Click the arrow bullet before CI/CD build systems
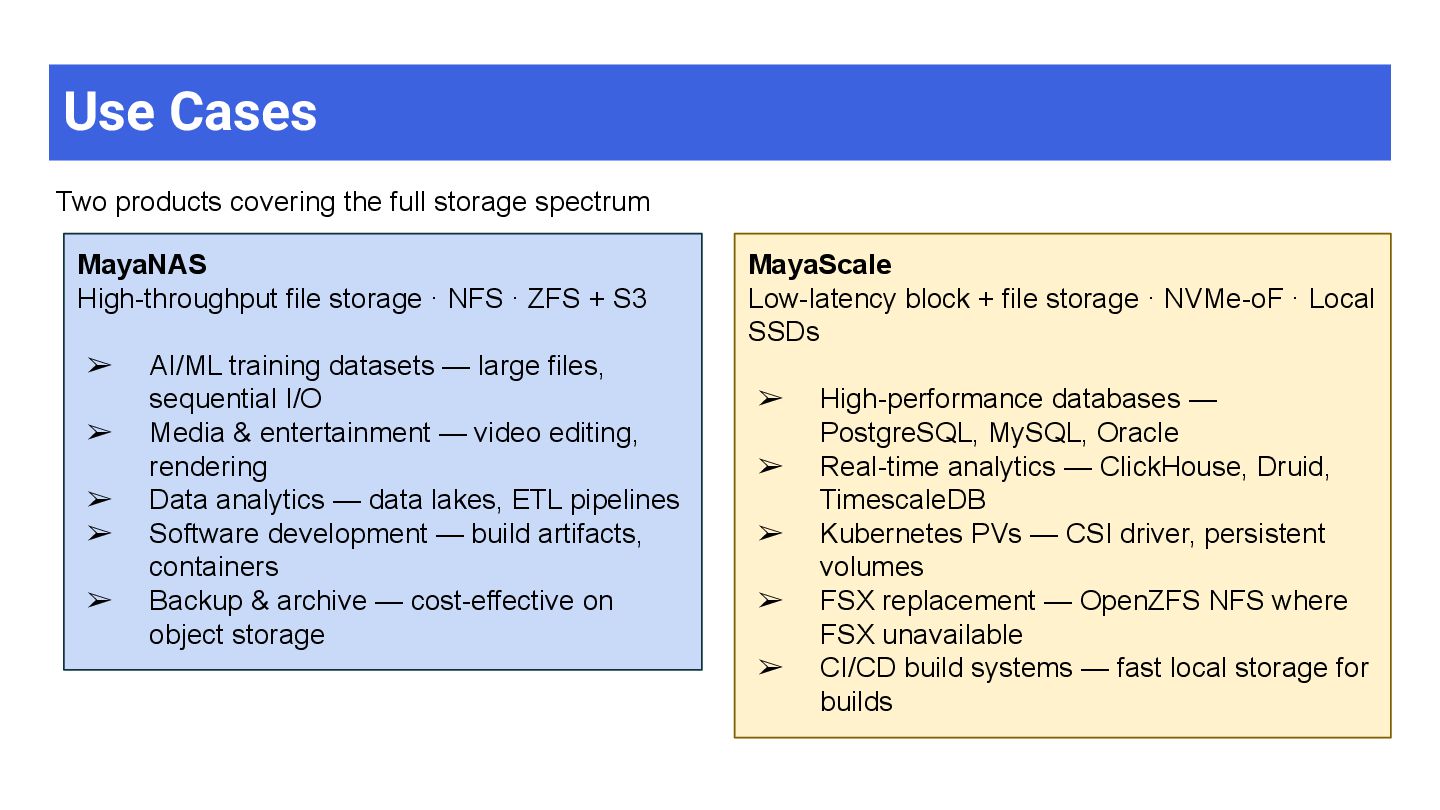This screenshot has height=810, width=1440. tap(769, 668)
